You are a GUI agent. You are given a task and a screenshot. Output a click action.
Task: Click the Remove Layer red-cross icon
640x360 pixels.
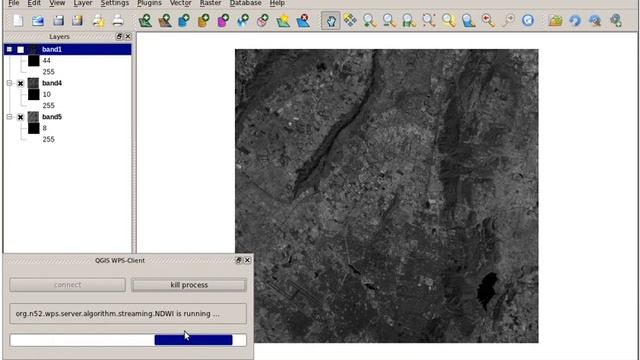303,20
